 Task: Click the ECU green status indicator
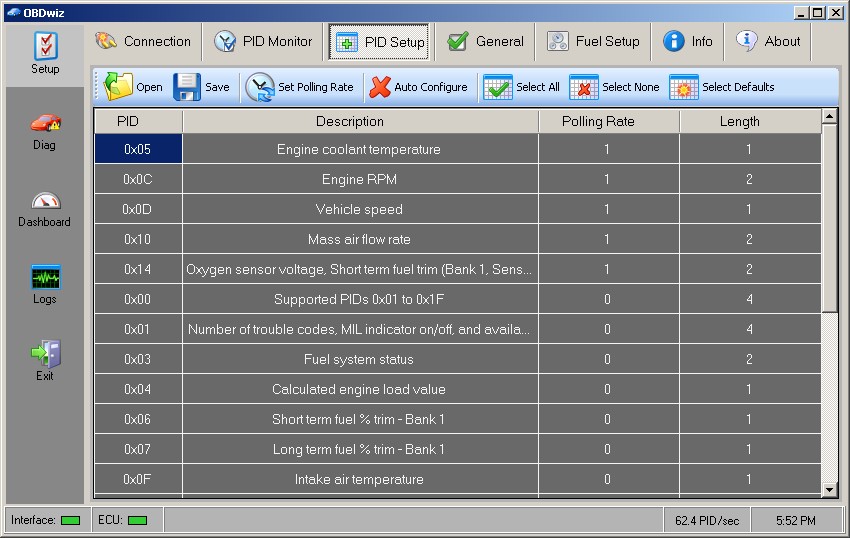point(137,521)
